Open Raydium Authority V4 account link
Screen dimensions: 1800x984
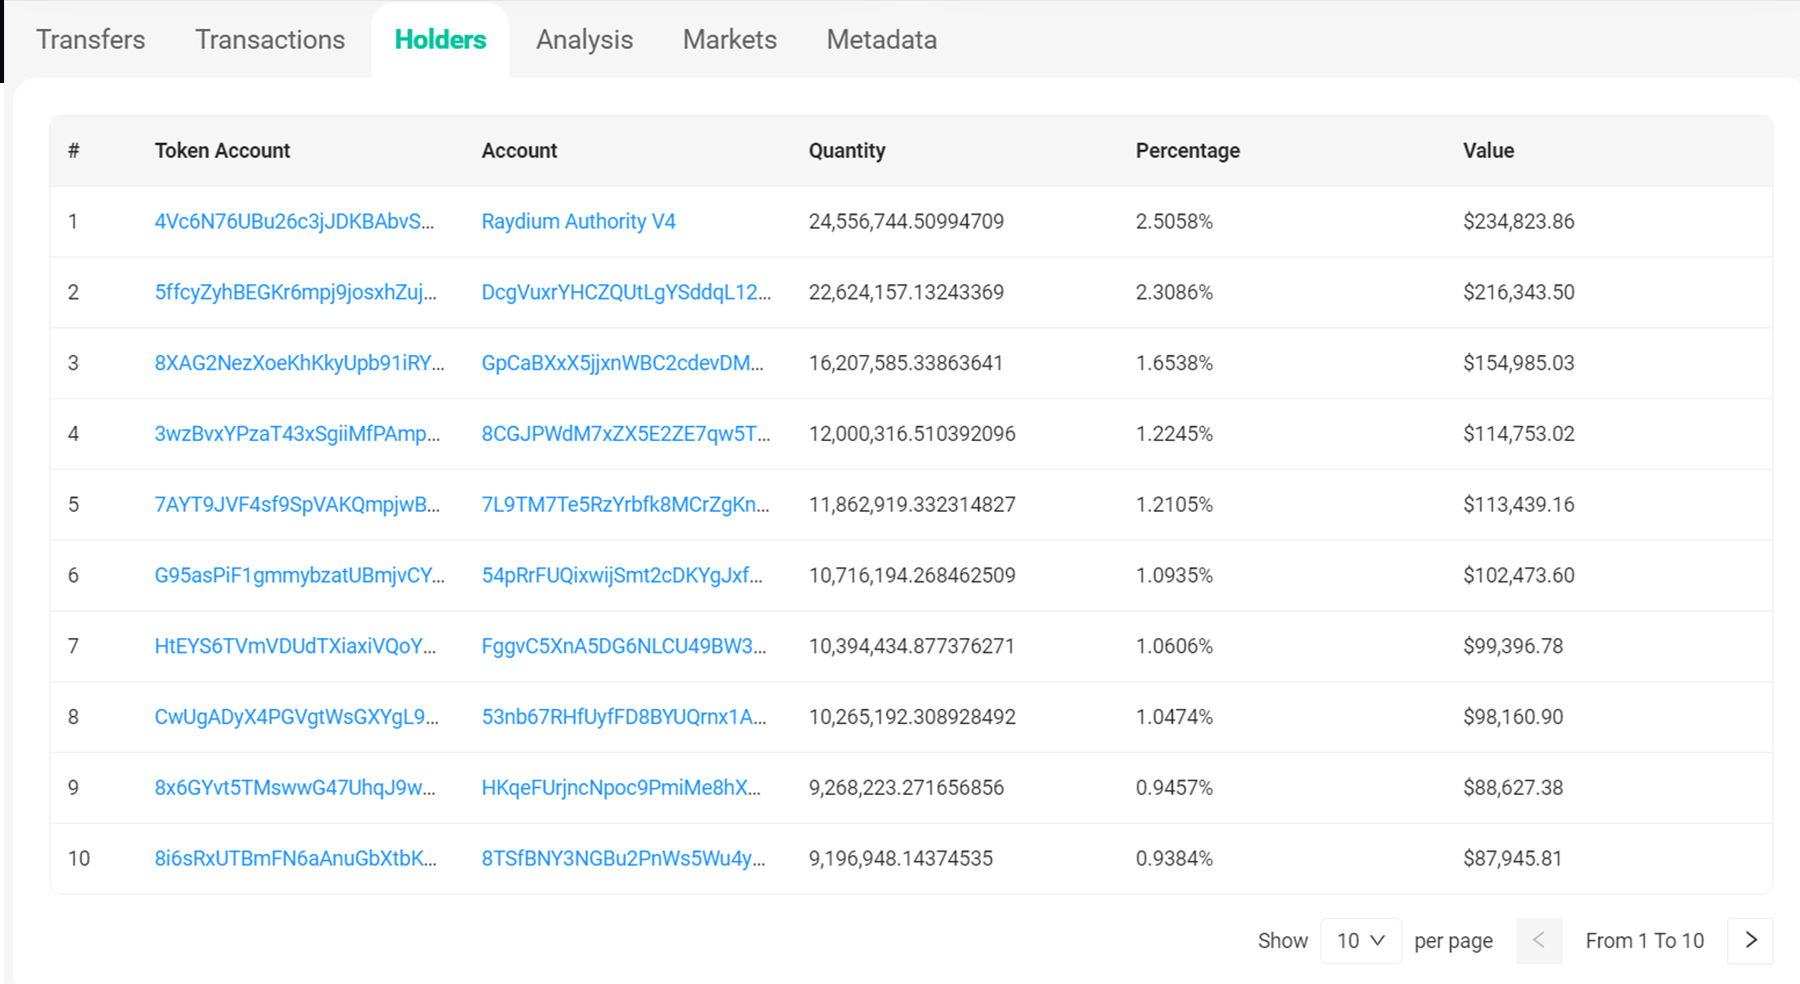578,221
